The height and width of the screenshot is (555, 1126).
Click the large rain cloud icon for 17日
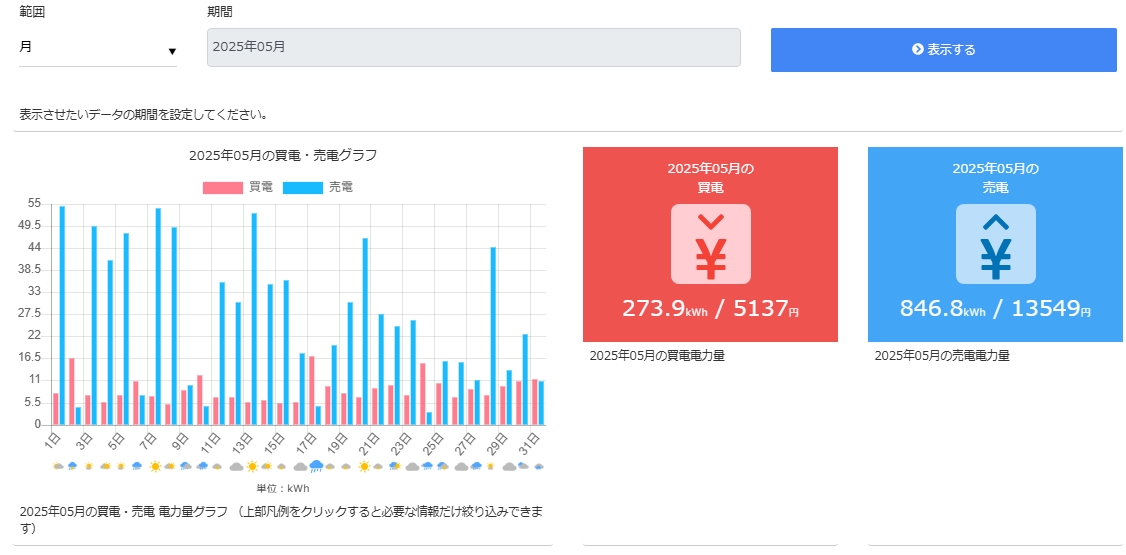pyautogui.click(x=317, y=467)
